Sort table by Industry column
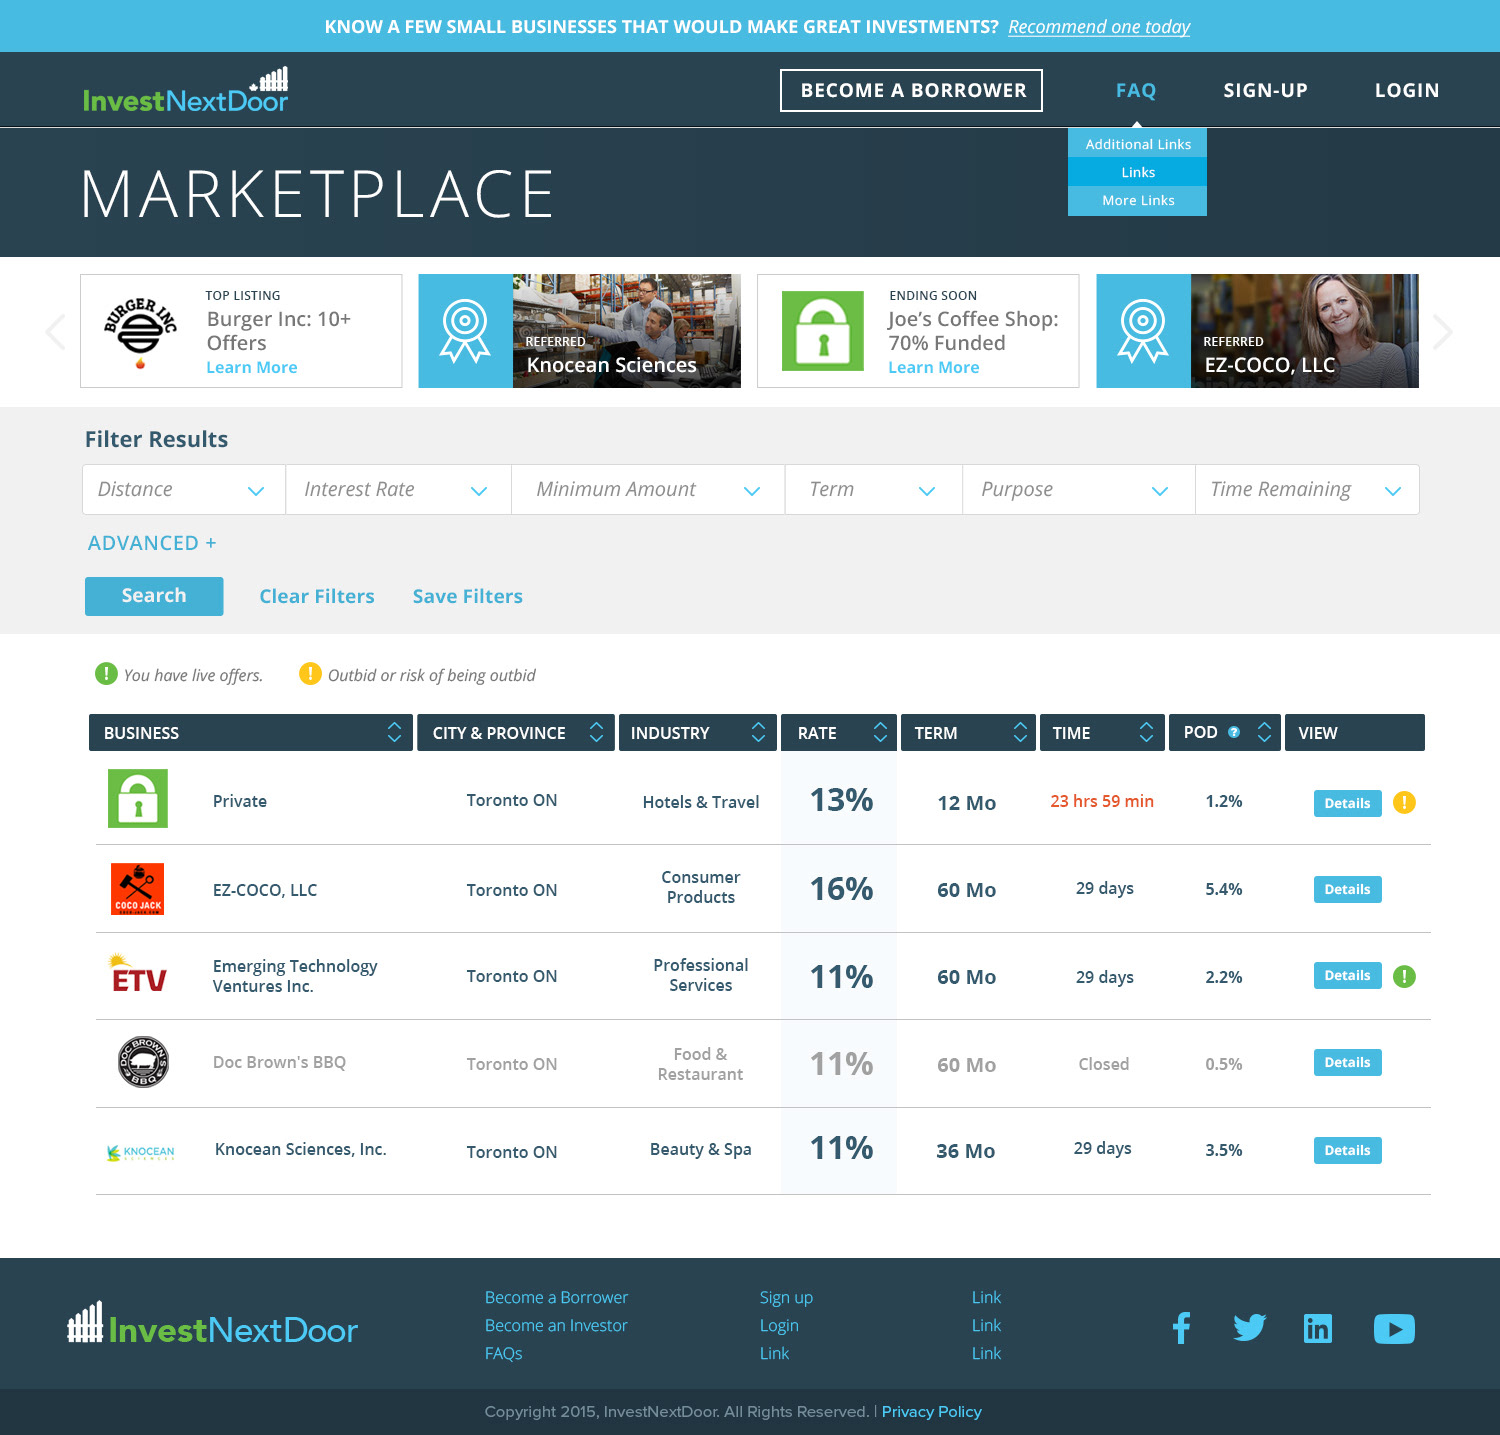 (758, 732)
